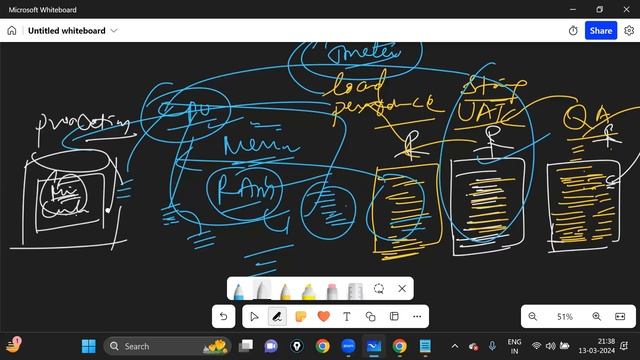
Task: Open the Notepad icon in taskbar
Action: (425, 346)
